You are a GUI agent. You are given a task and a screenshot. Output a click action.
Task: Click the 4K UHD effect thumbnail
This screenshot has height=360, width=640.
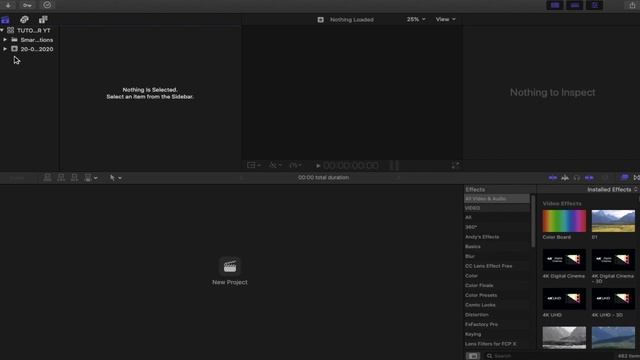pyautogui.click(x=564, y=298)
